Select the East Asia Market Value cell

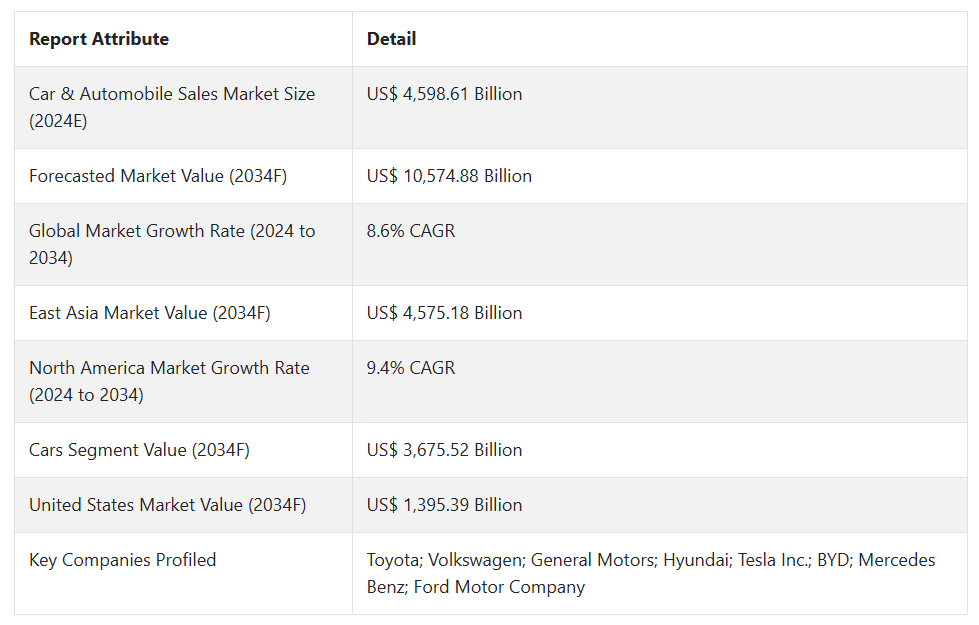click(150, 313)
